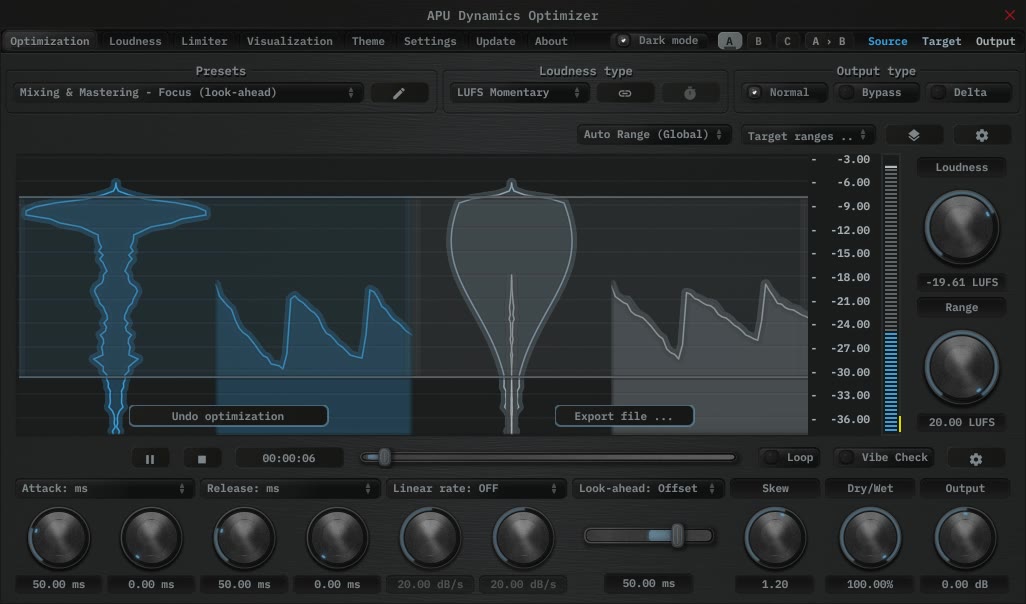The width and height of the screenshot is (1026, 604).
Task: Click the second Release knob at 0.00 ms
Action: click(x=337, y=538)
